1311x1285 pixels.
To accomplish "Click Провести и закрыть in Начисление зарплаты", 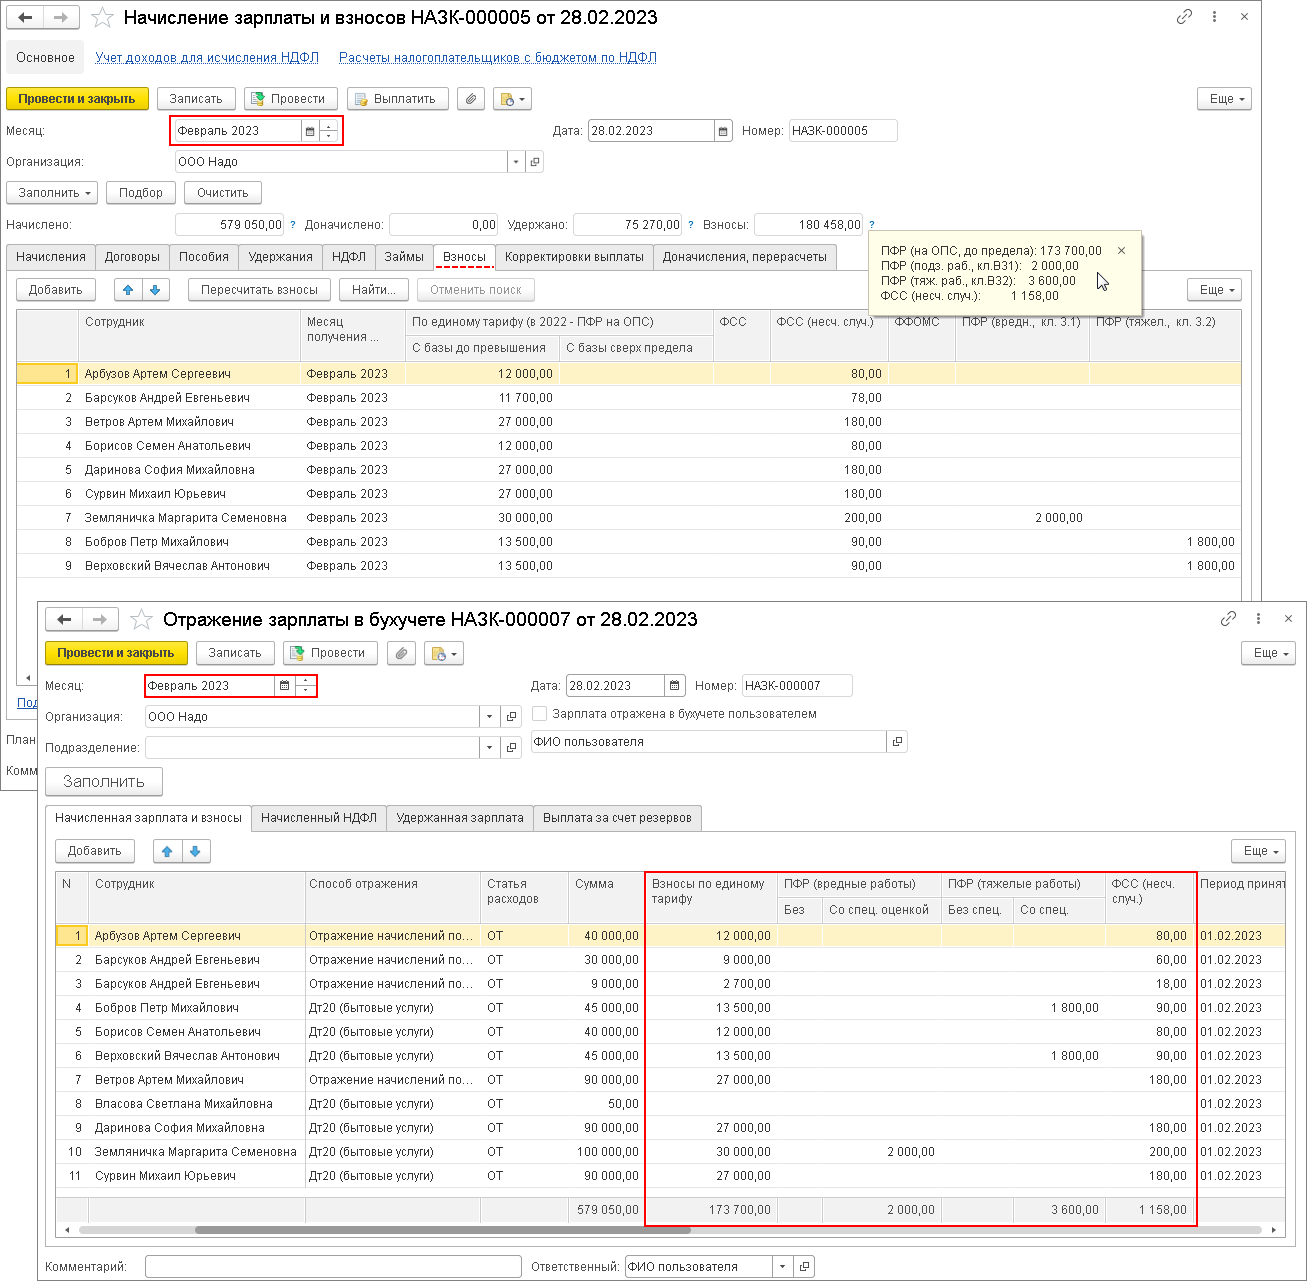I will [77, 99].
